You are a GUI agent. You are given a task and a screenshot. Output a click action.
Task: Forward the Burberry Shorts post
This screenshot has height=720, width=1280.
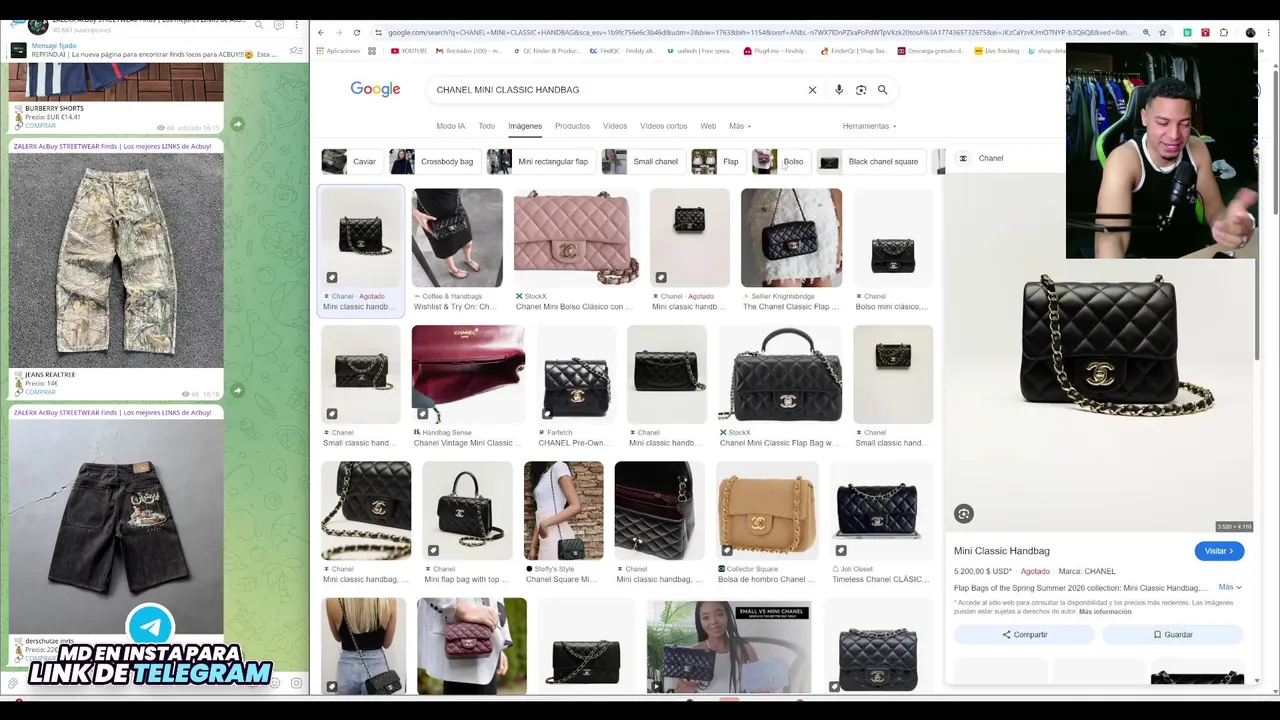237,124
